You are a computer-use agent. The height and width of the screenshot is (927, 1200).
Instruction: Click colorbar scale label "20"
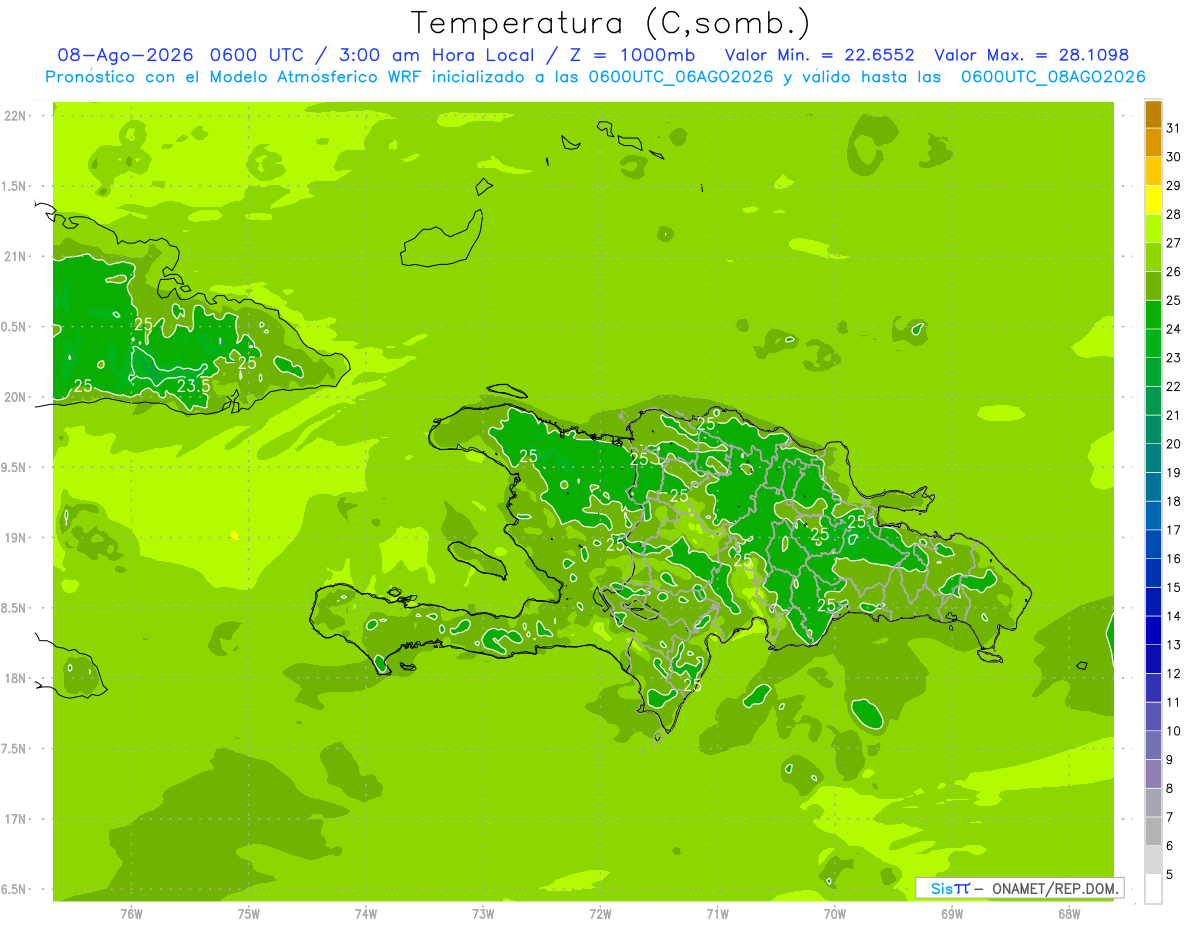1173,444
